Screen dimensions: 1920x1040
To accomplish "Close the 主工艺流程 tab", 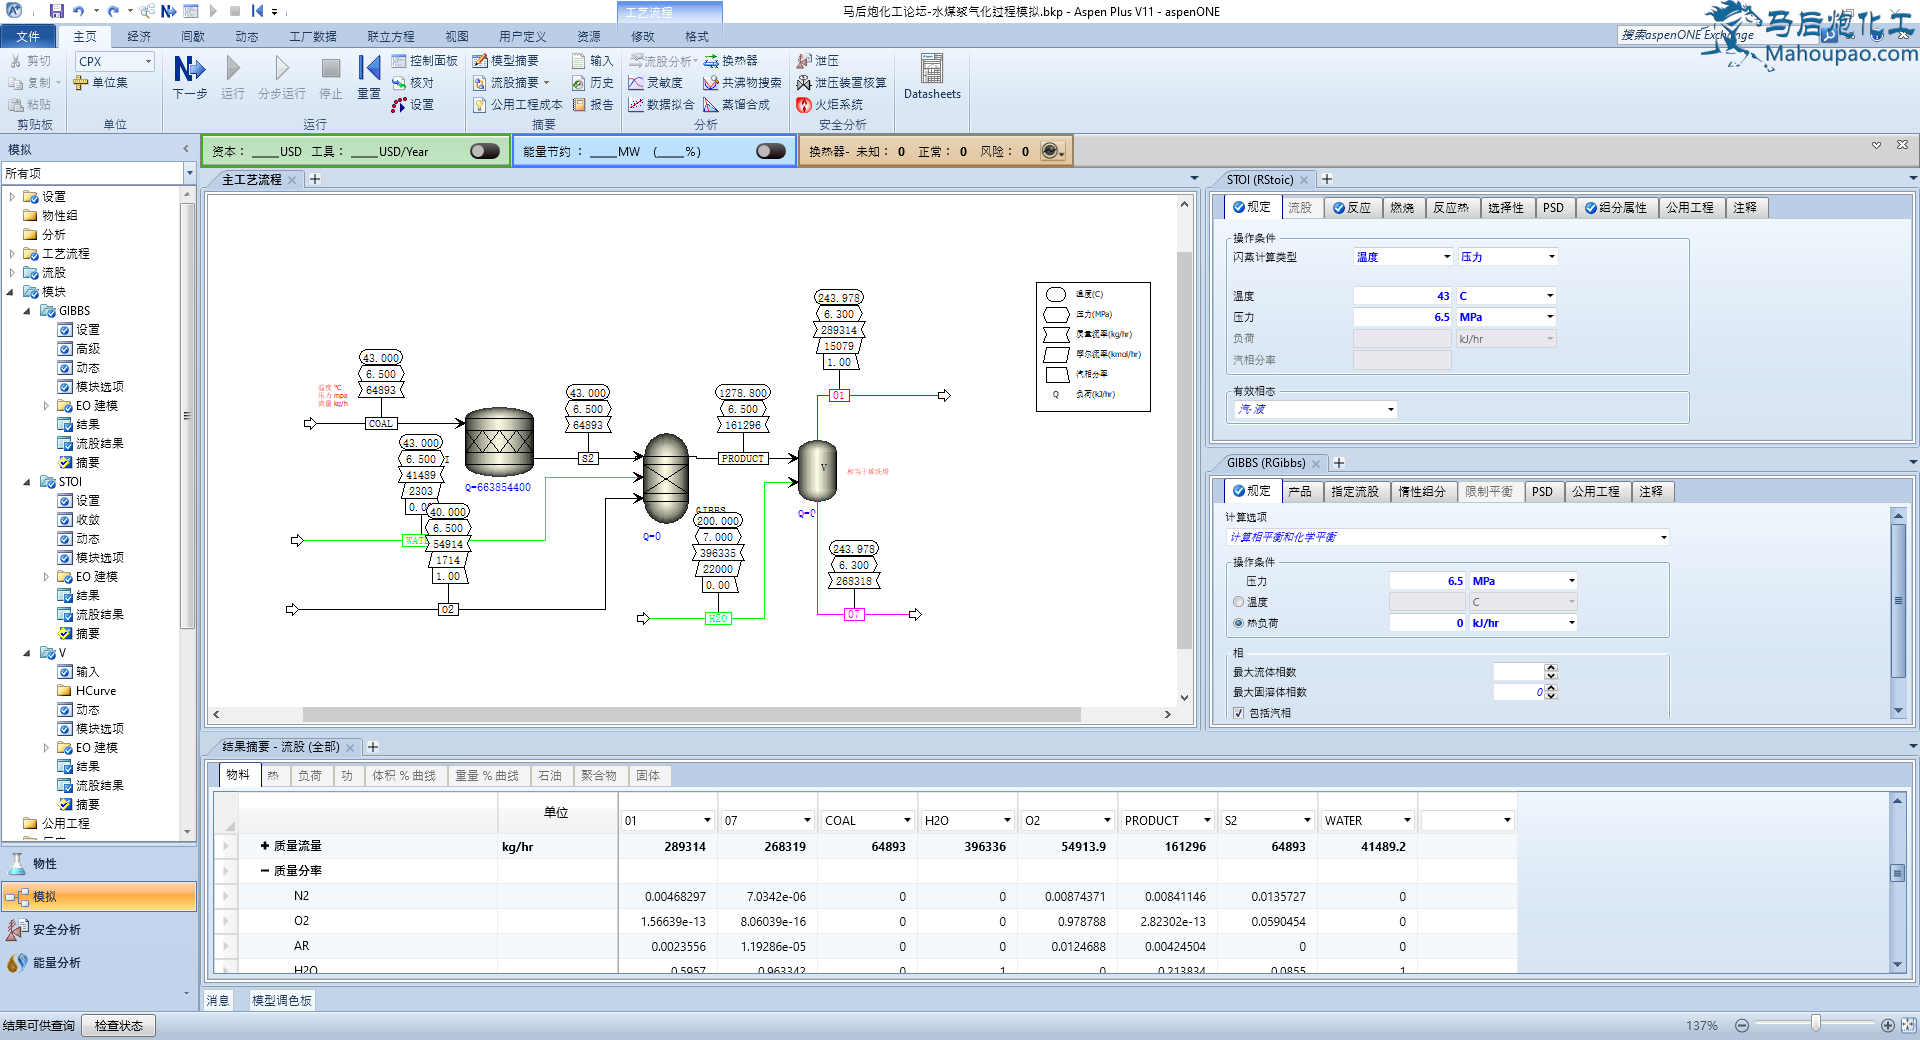I will (292, 179).
